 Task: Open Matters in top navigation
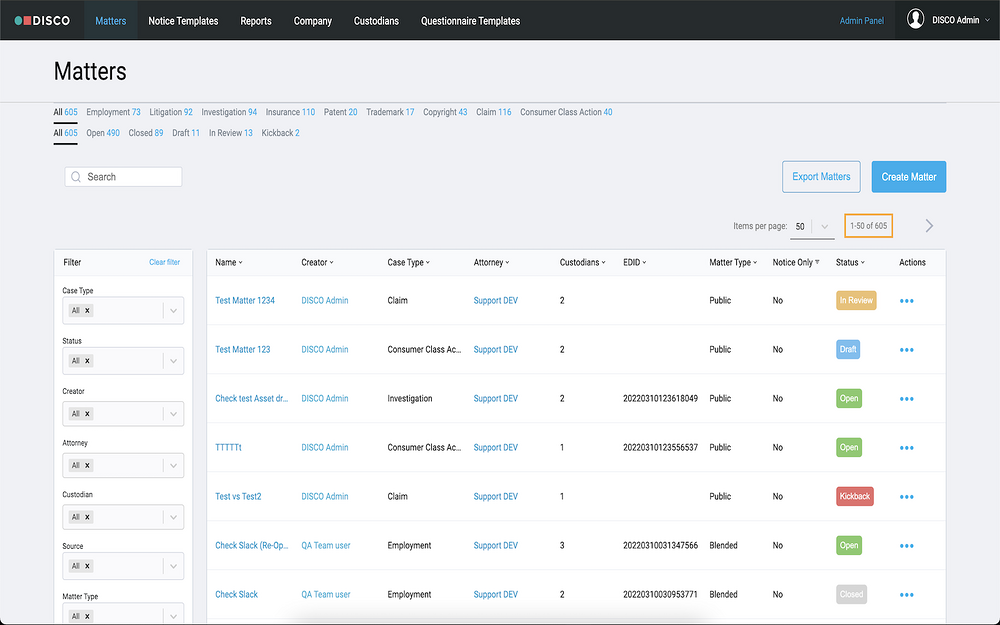point(110,20)
